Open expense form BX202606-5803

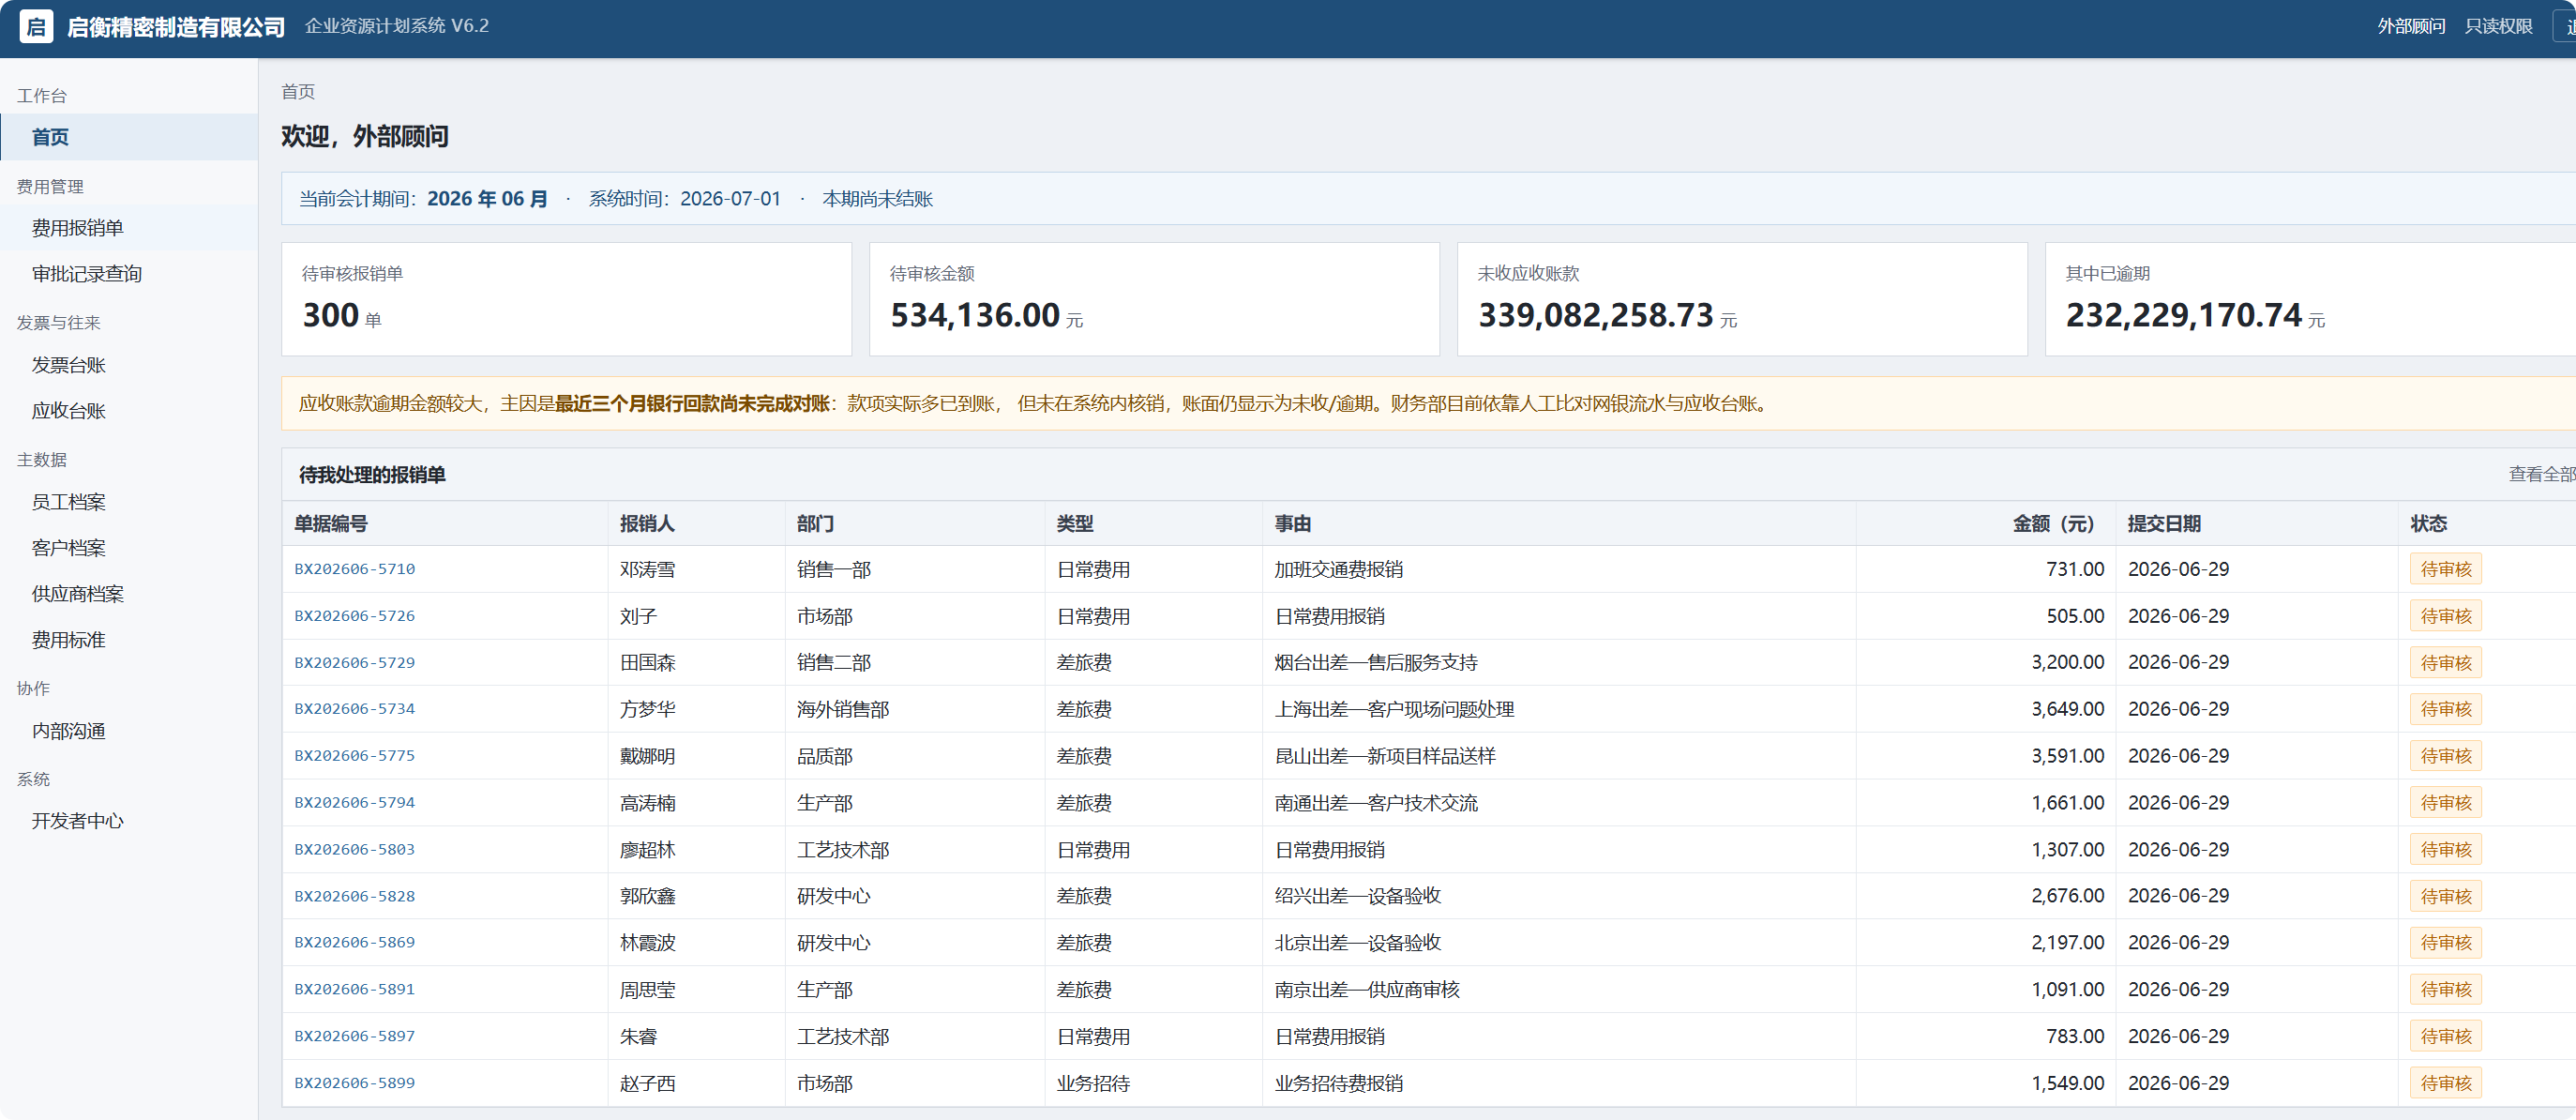point(354,849)
